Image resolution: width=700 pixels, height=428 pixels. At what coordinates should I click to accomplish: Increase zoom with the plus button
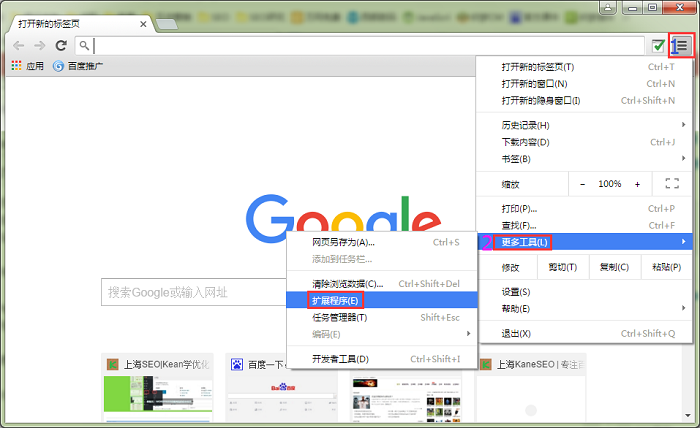[x=637, y=184]
